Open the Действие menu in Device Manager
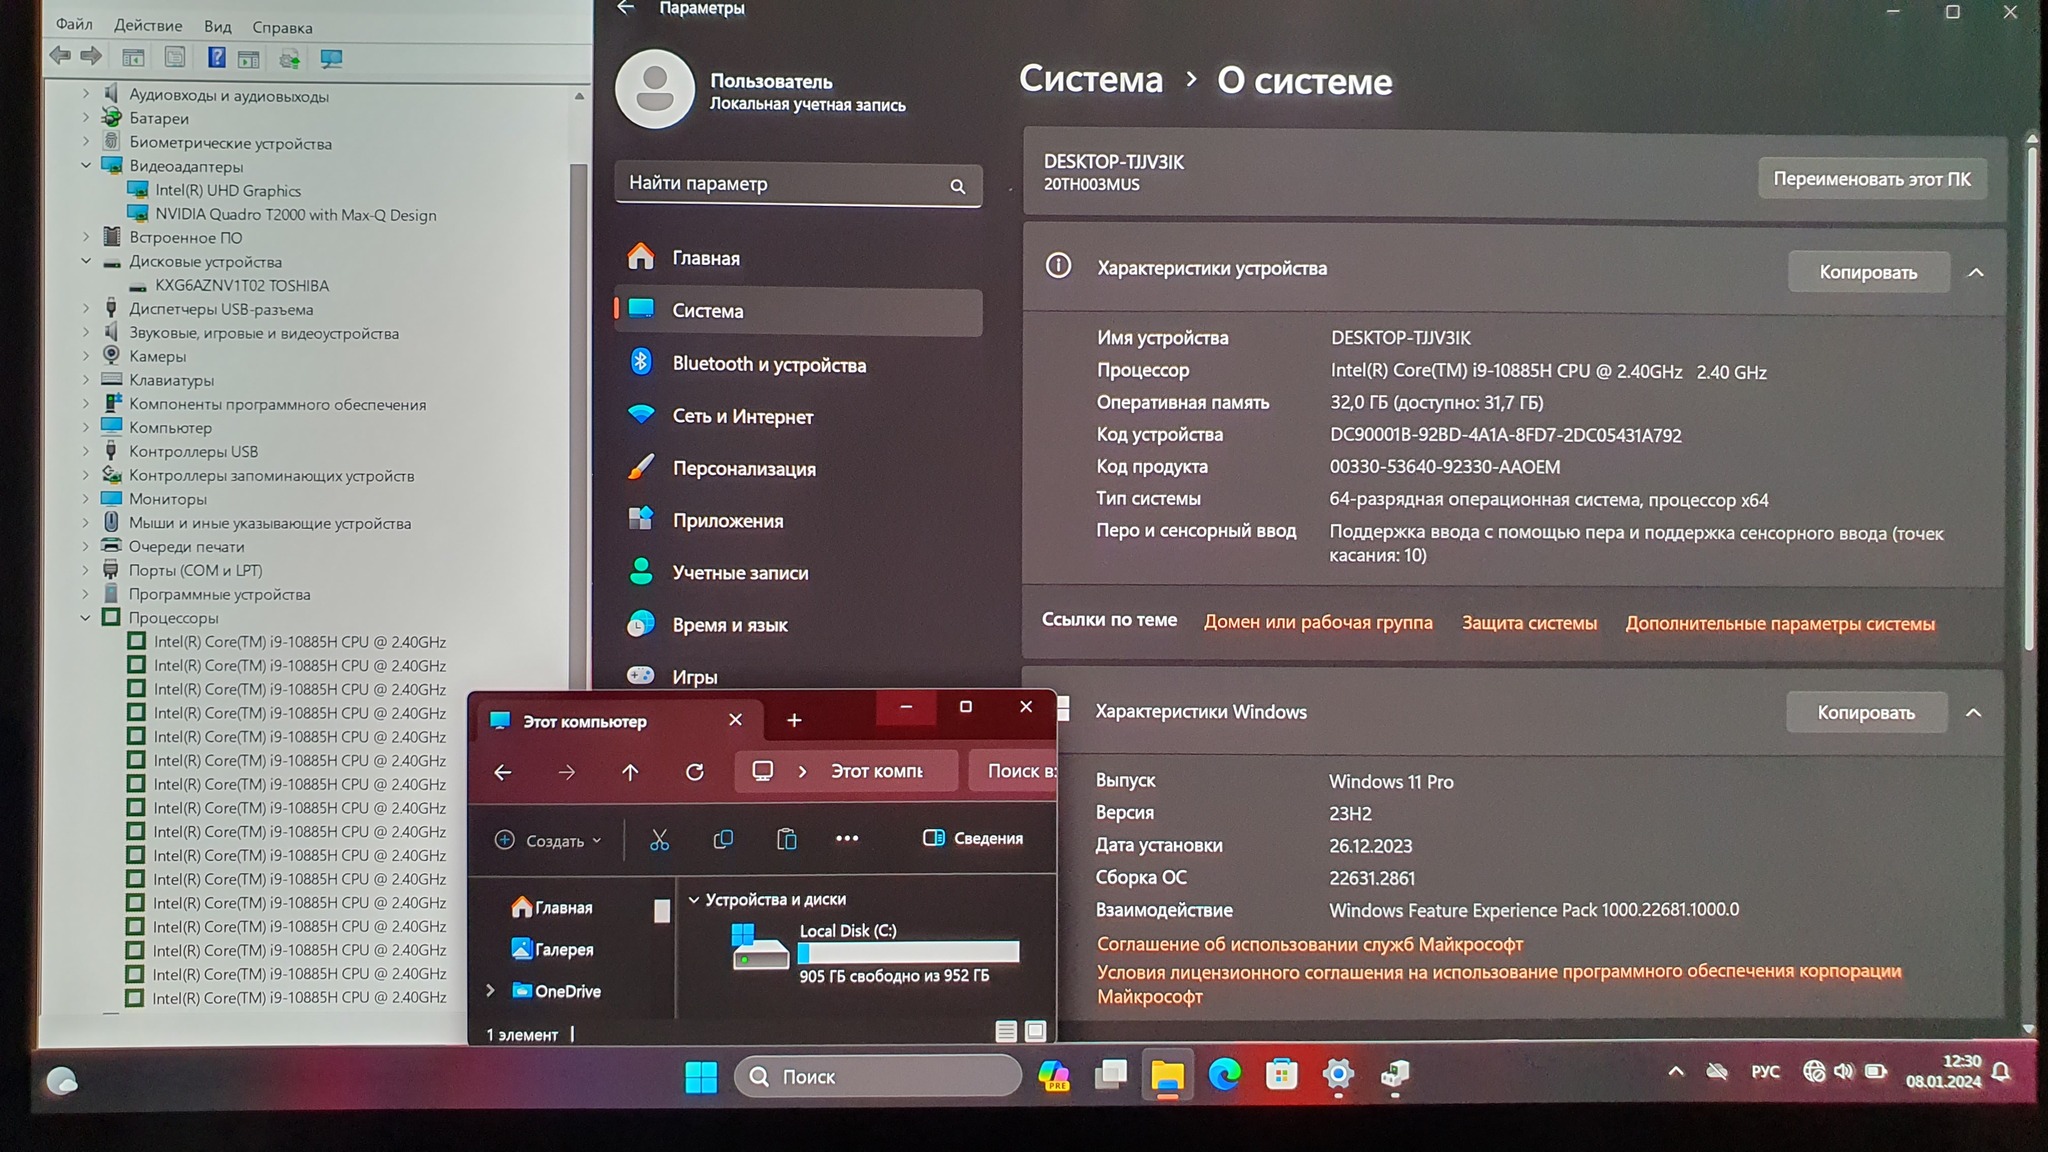Viewport: 2048px width, 1152px height. [148, 26]
